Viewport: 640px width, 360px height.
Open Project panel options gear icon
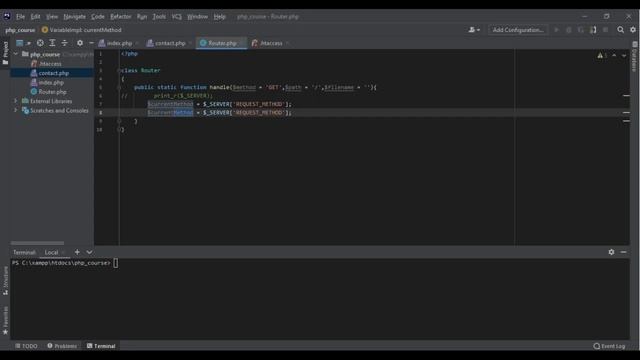click(80, 43)
